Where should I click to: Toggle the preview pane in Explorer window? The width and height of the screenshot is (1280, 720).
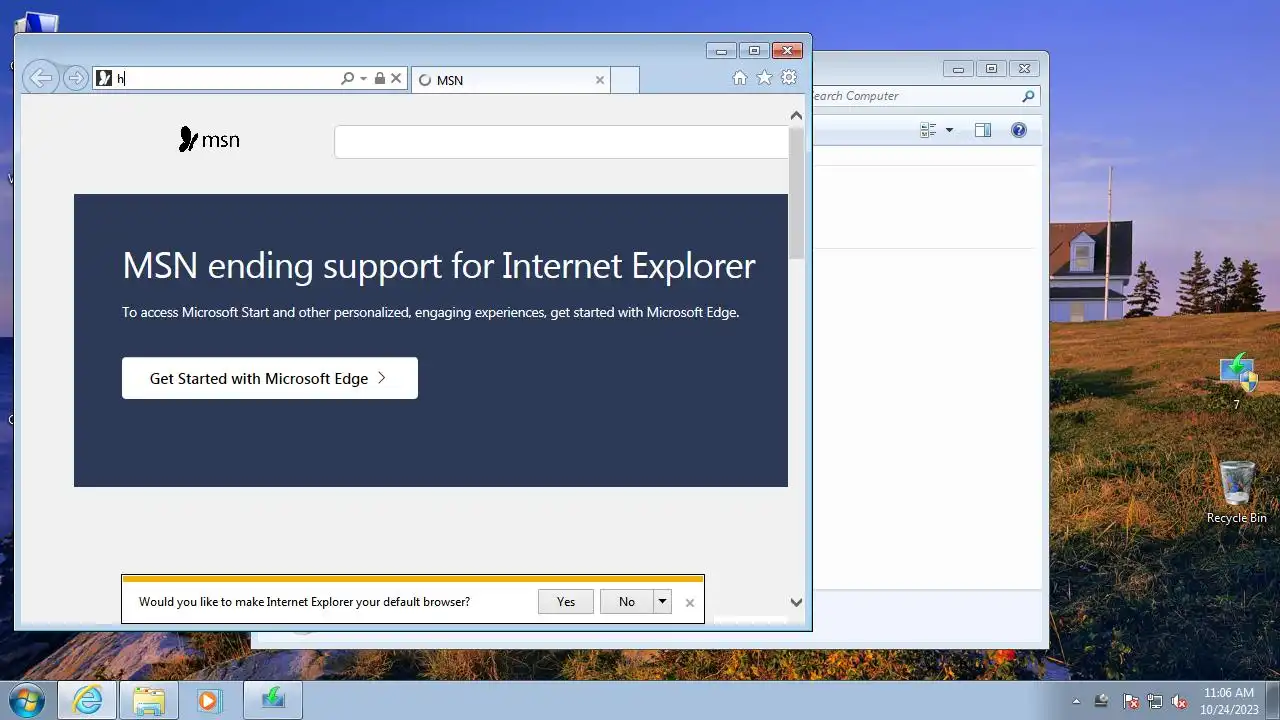click(x=983, y=130)
